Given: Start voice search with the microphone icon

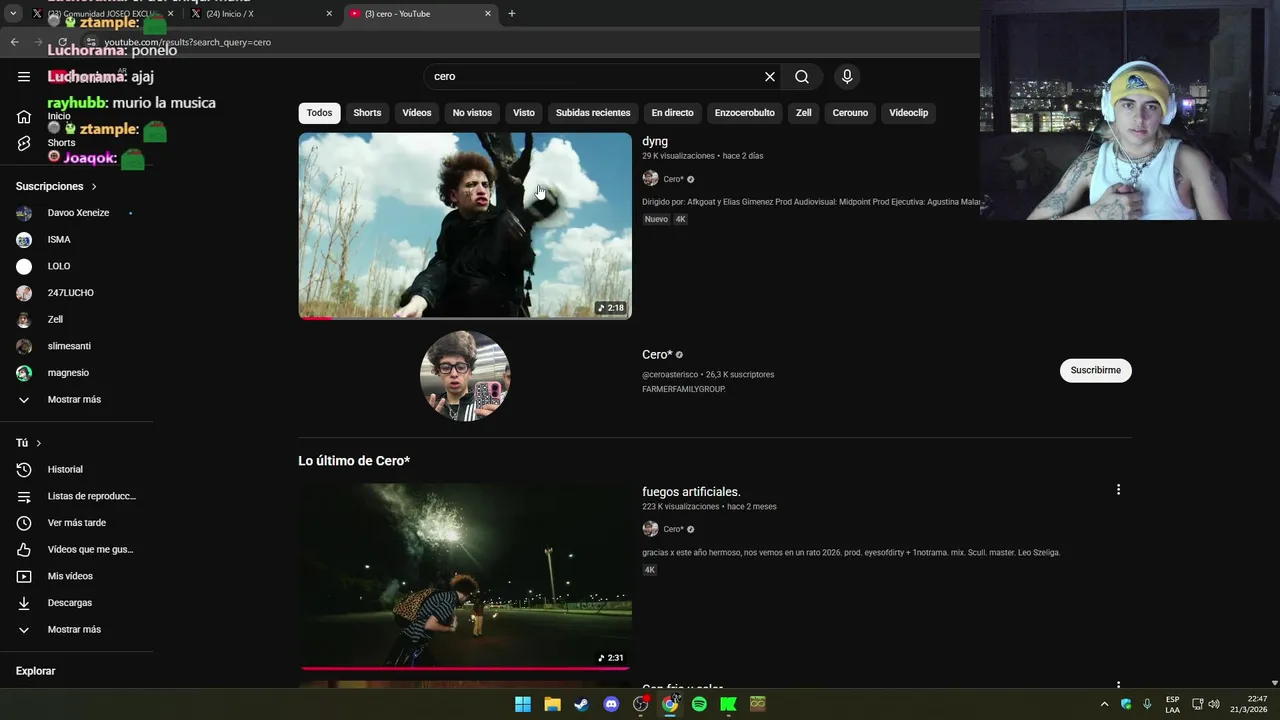Looking at the screenshot, I should 847,77.
